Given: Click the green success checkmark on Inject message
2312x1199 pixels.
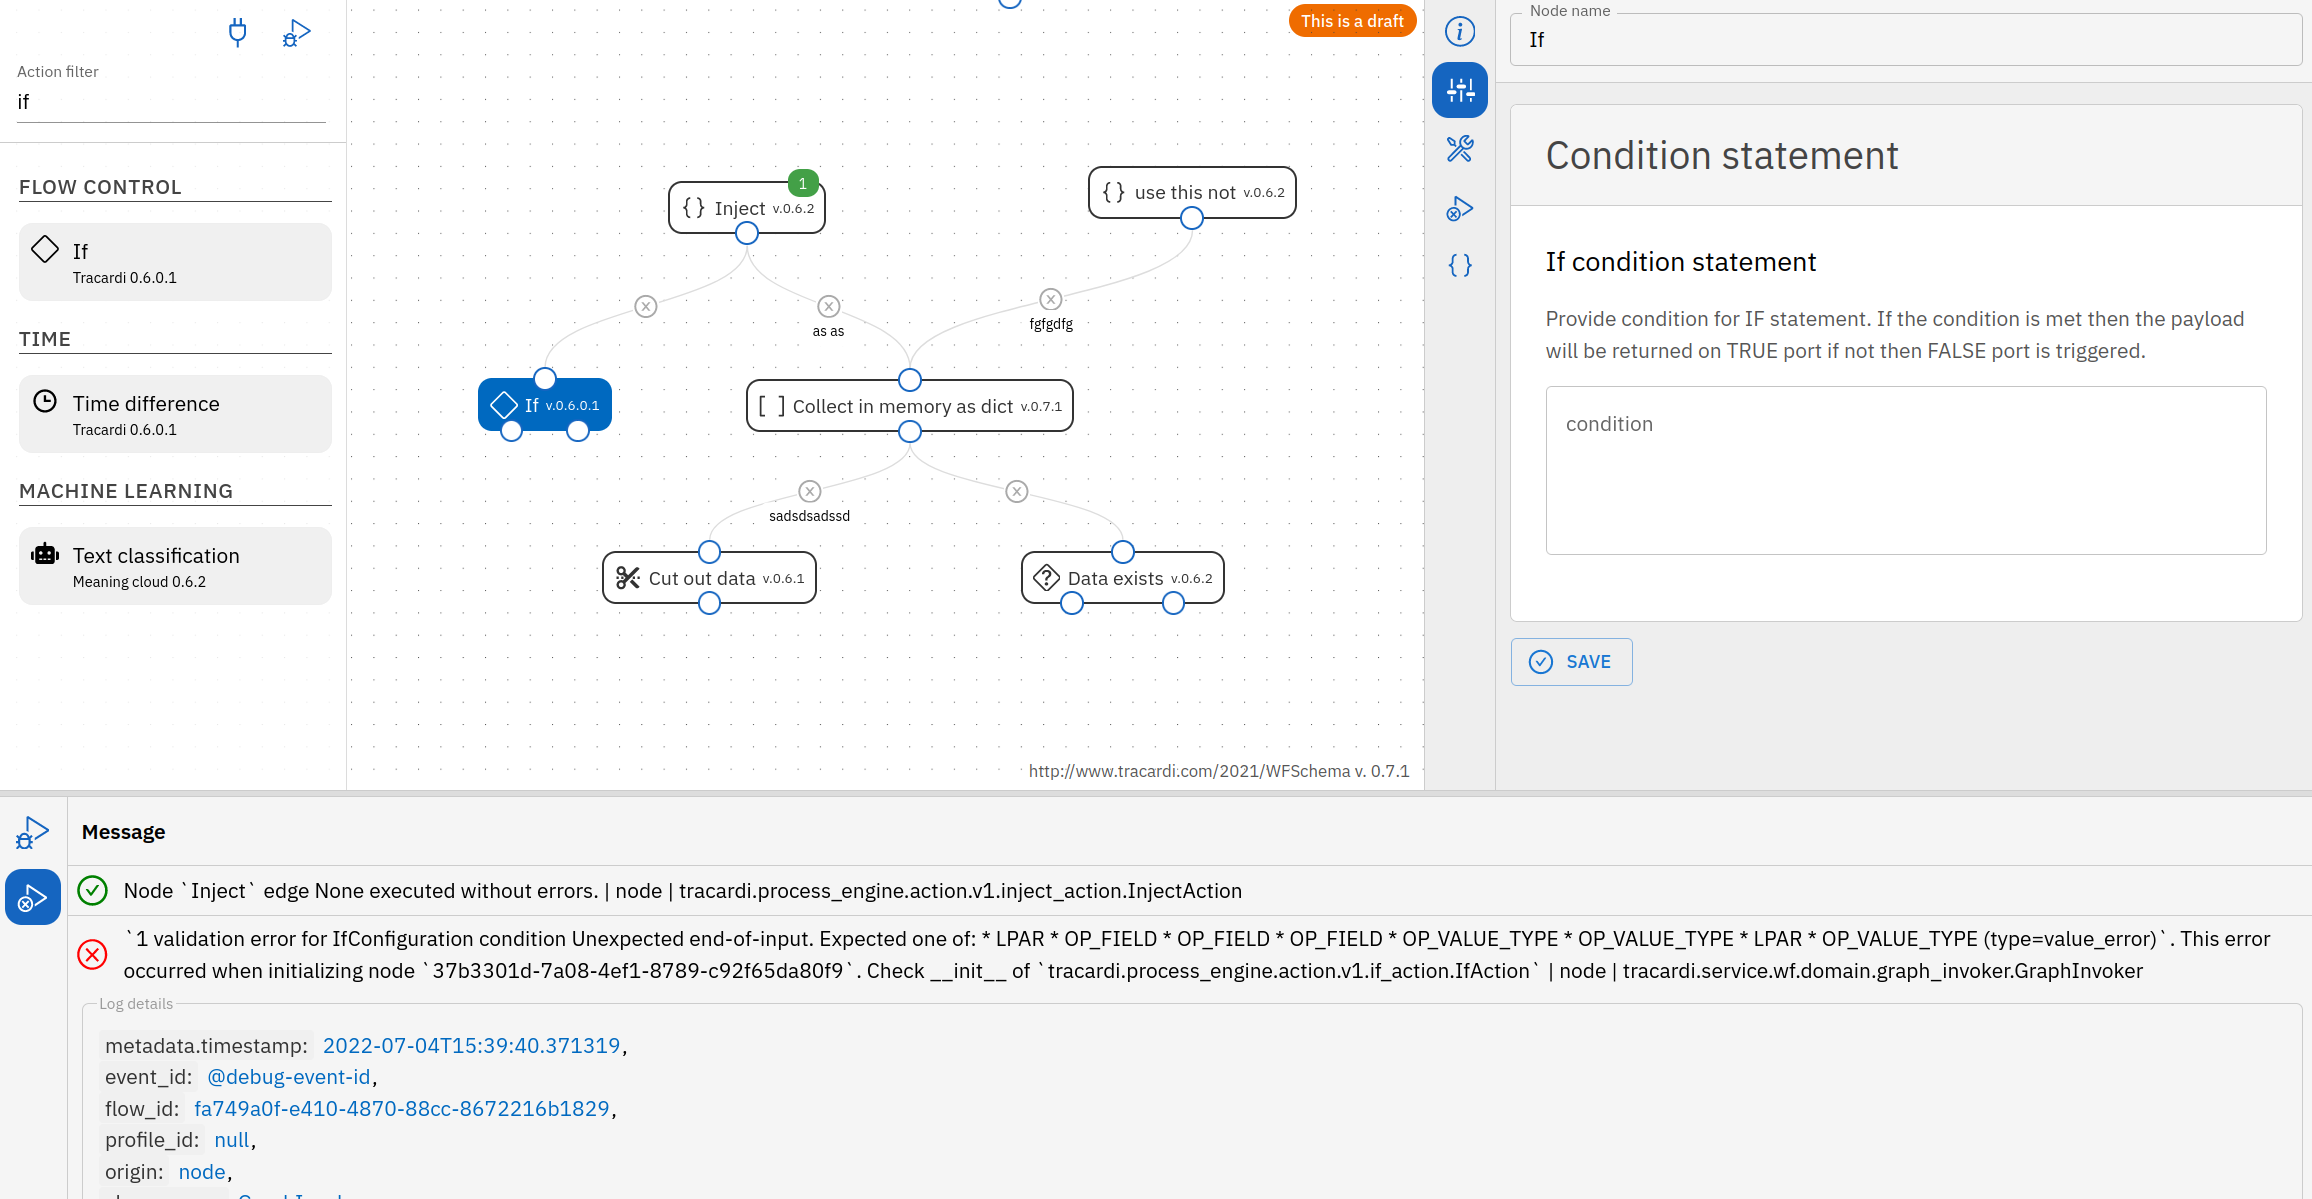Looking at the screenshot, I should (91, 890).
